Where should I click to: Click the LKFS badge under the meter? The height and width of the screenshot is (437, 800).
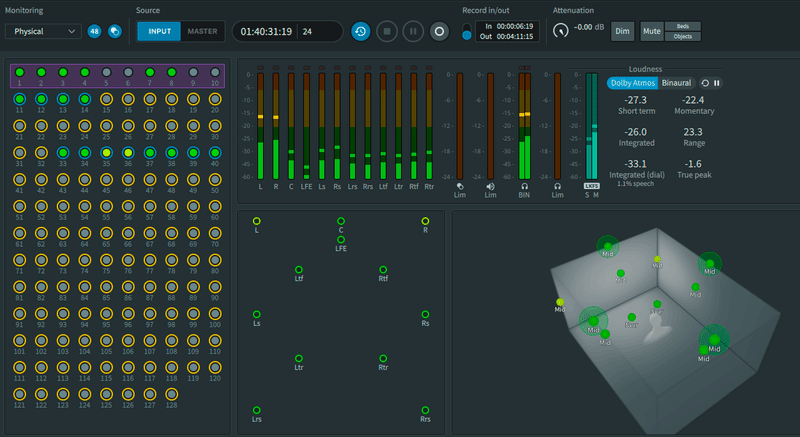click(x=592, y=186)
